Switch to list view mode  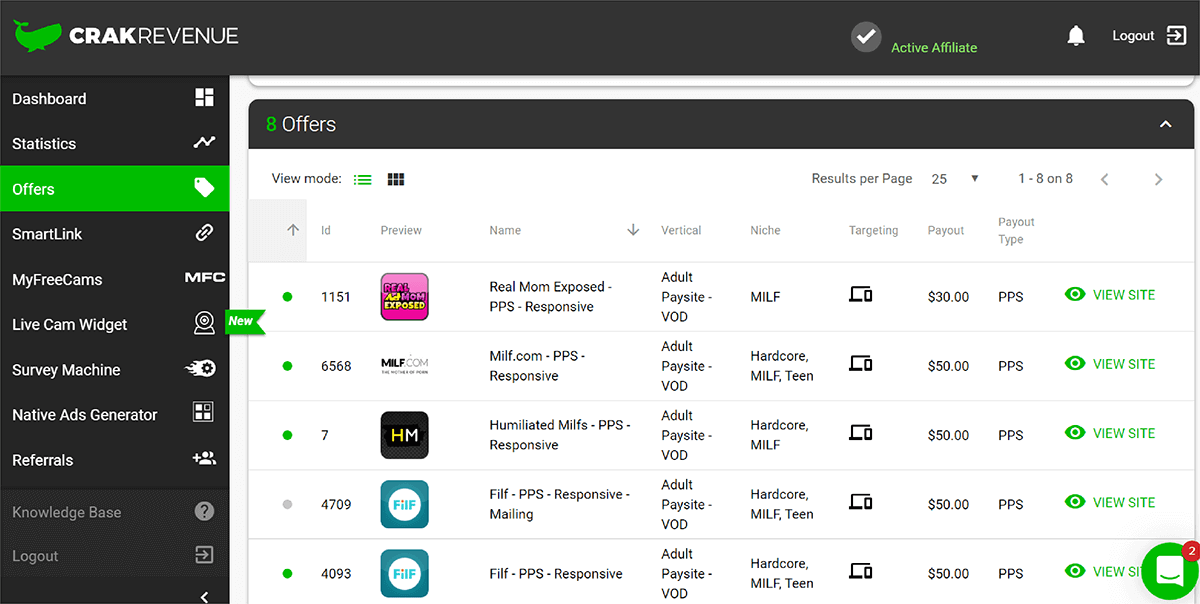362,179
